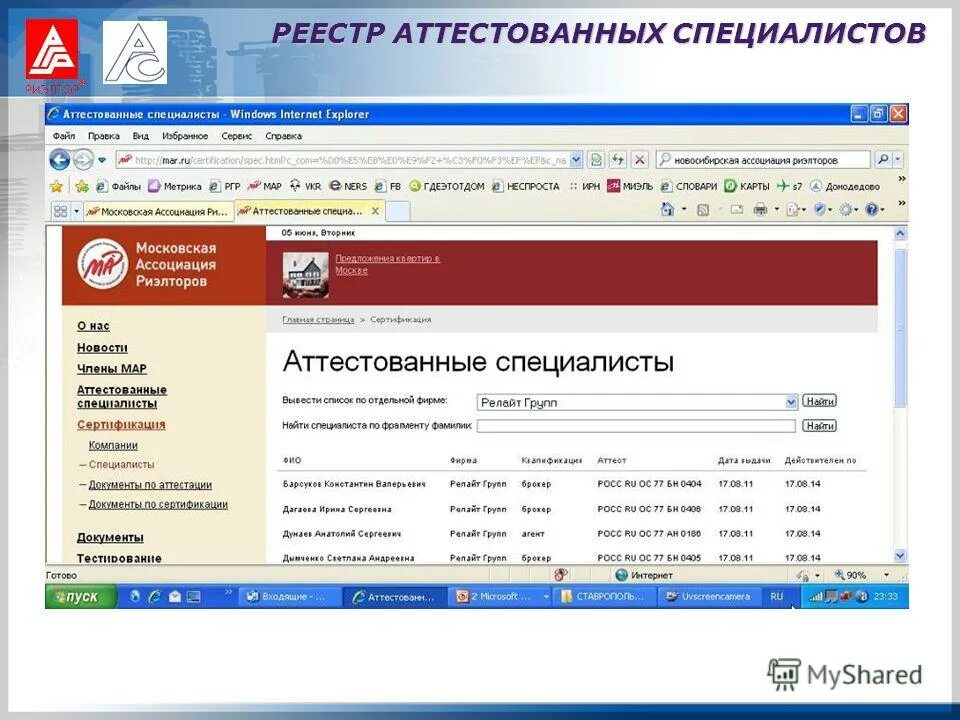Open the address bar history dropdown
Viewport: 960px width, 720px height.
[575, 159]
